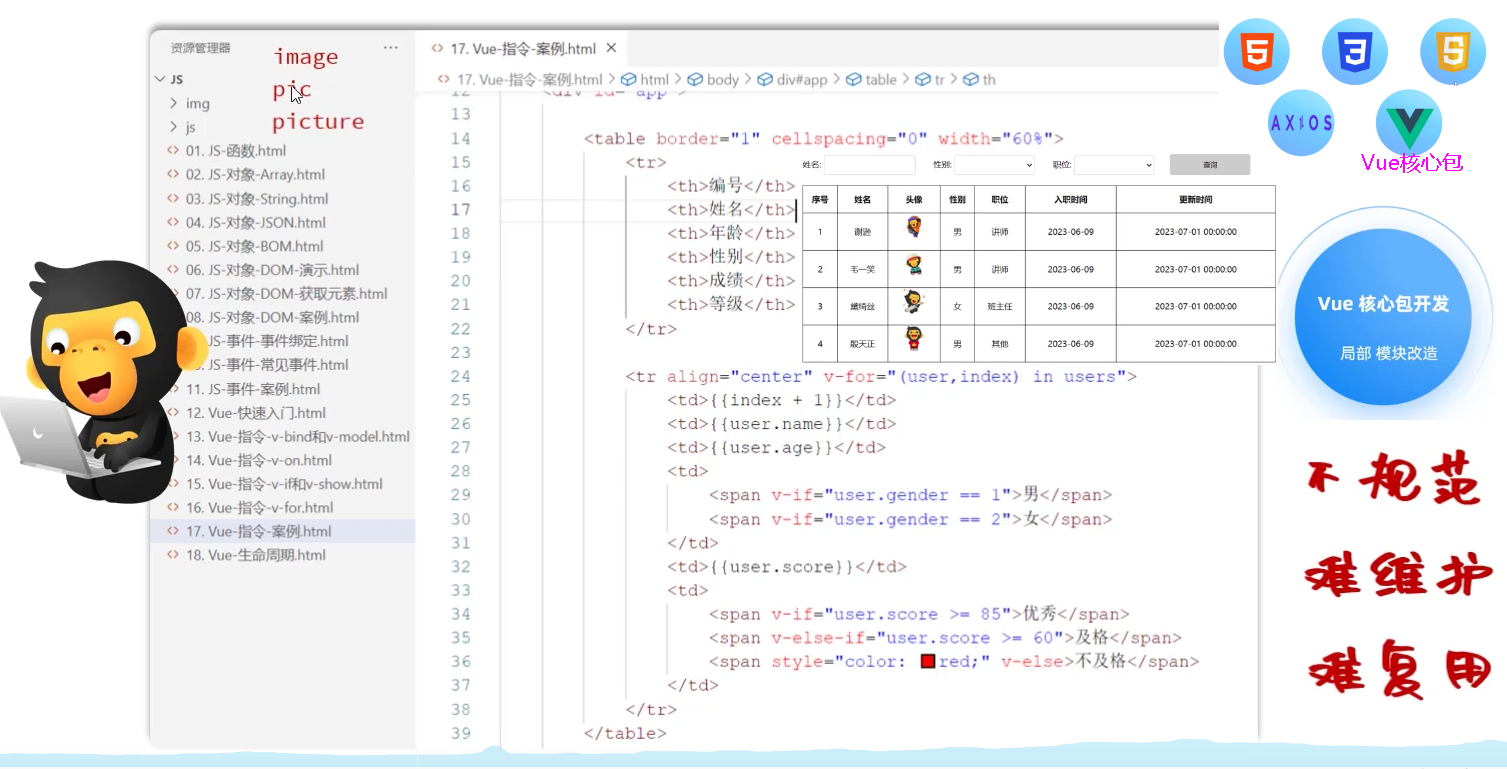This screenshot has height=769, width=1507.
Task: Click the CSS3 logo icon
Action: (1355, 52)
